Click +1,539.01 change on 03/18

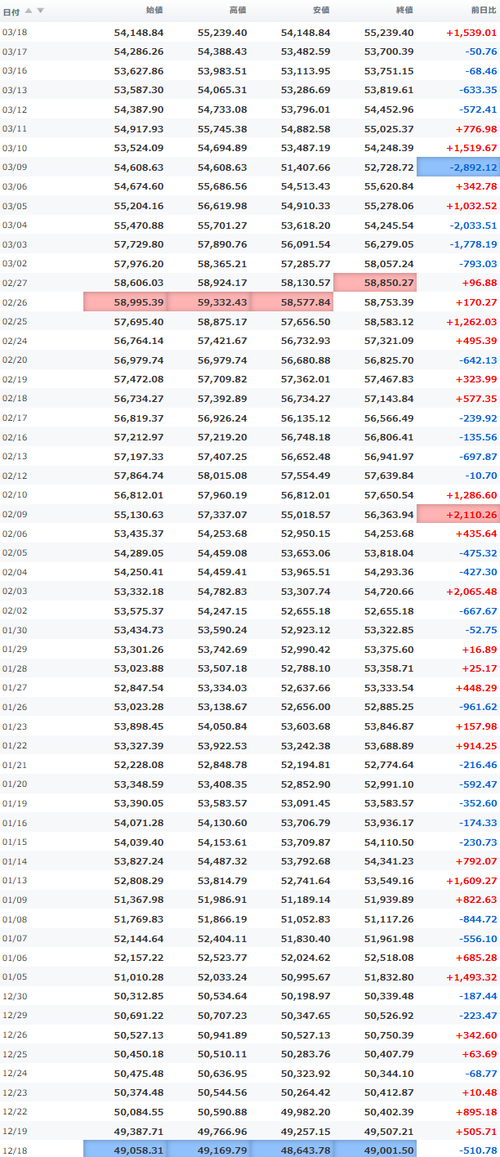click(x=471, y=33)
